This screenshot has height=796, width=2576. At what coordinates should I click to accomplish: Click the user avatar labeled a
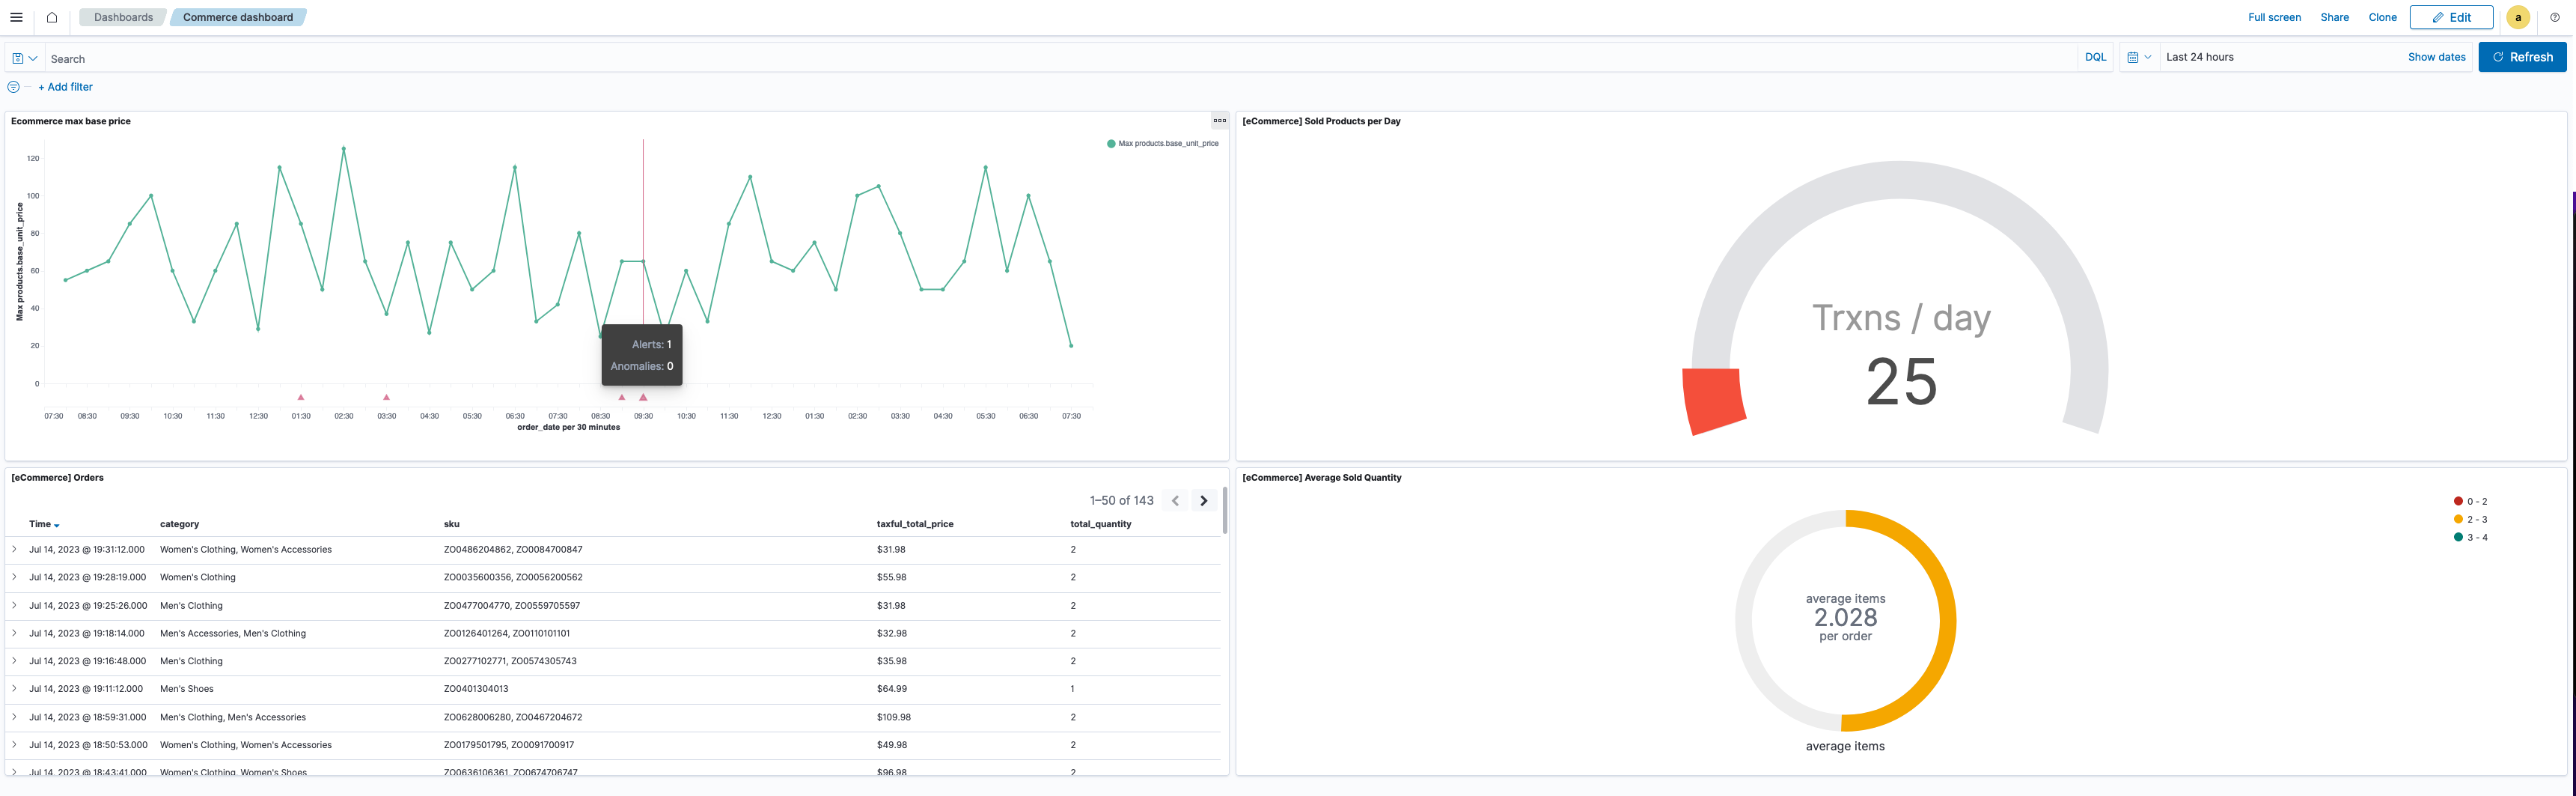[2518, 17]
